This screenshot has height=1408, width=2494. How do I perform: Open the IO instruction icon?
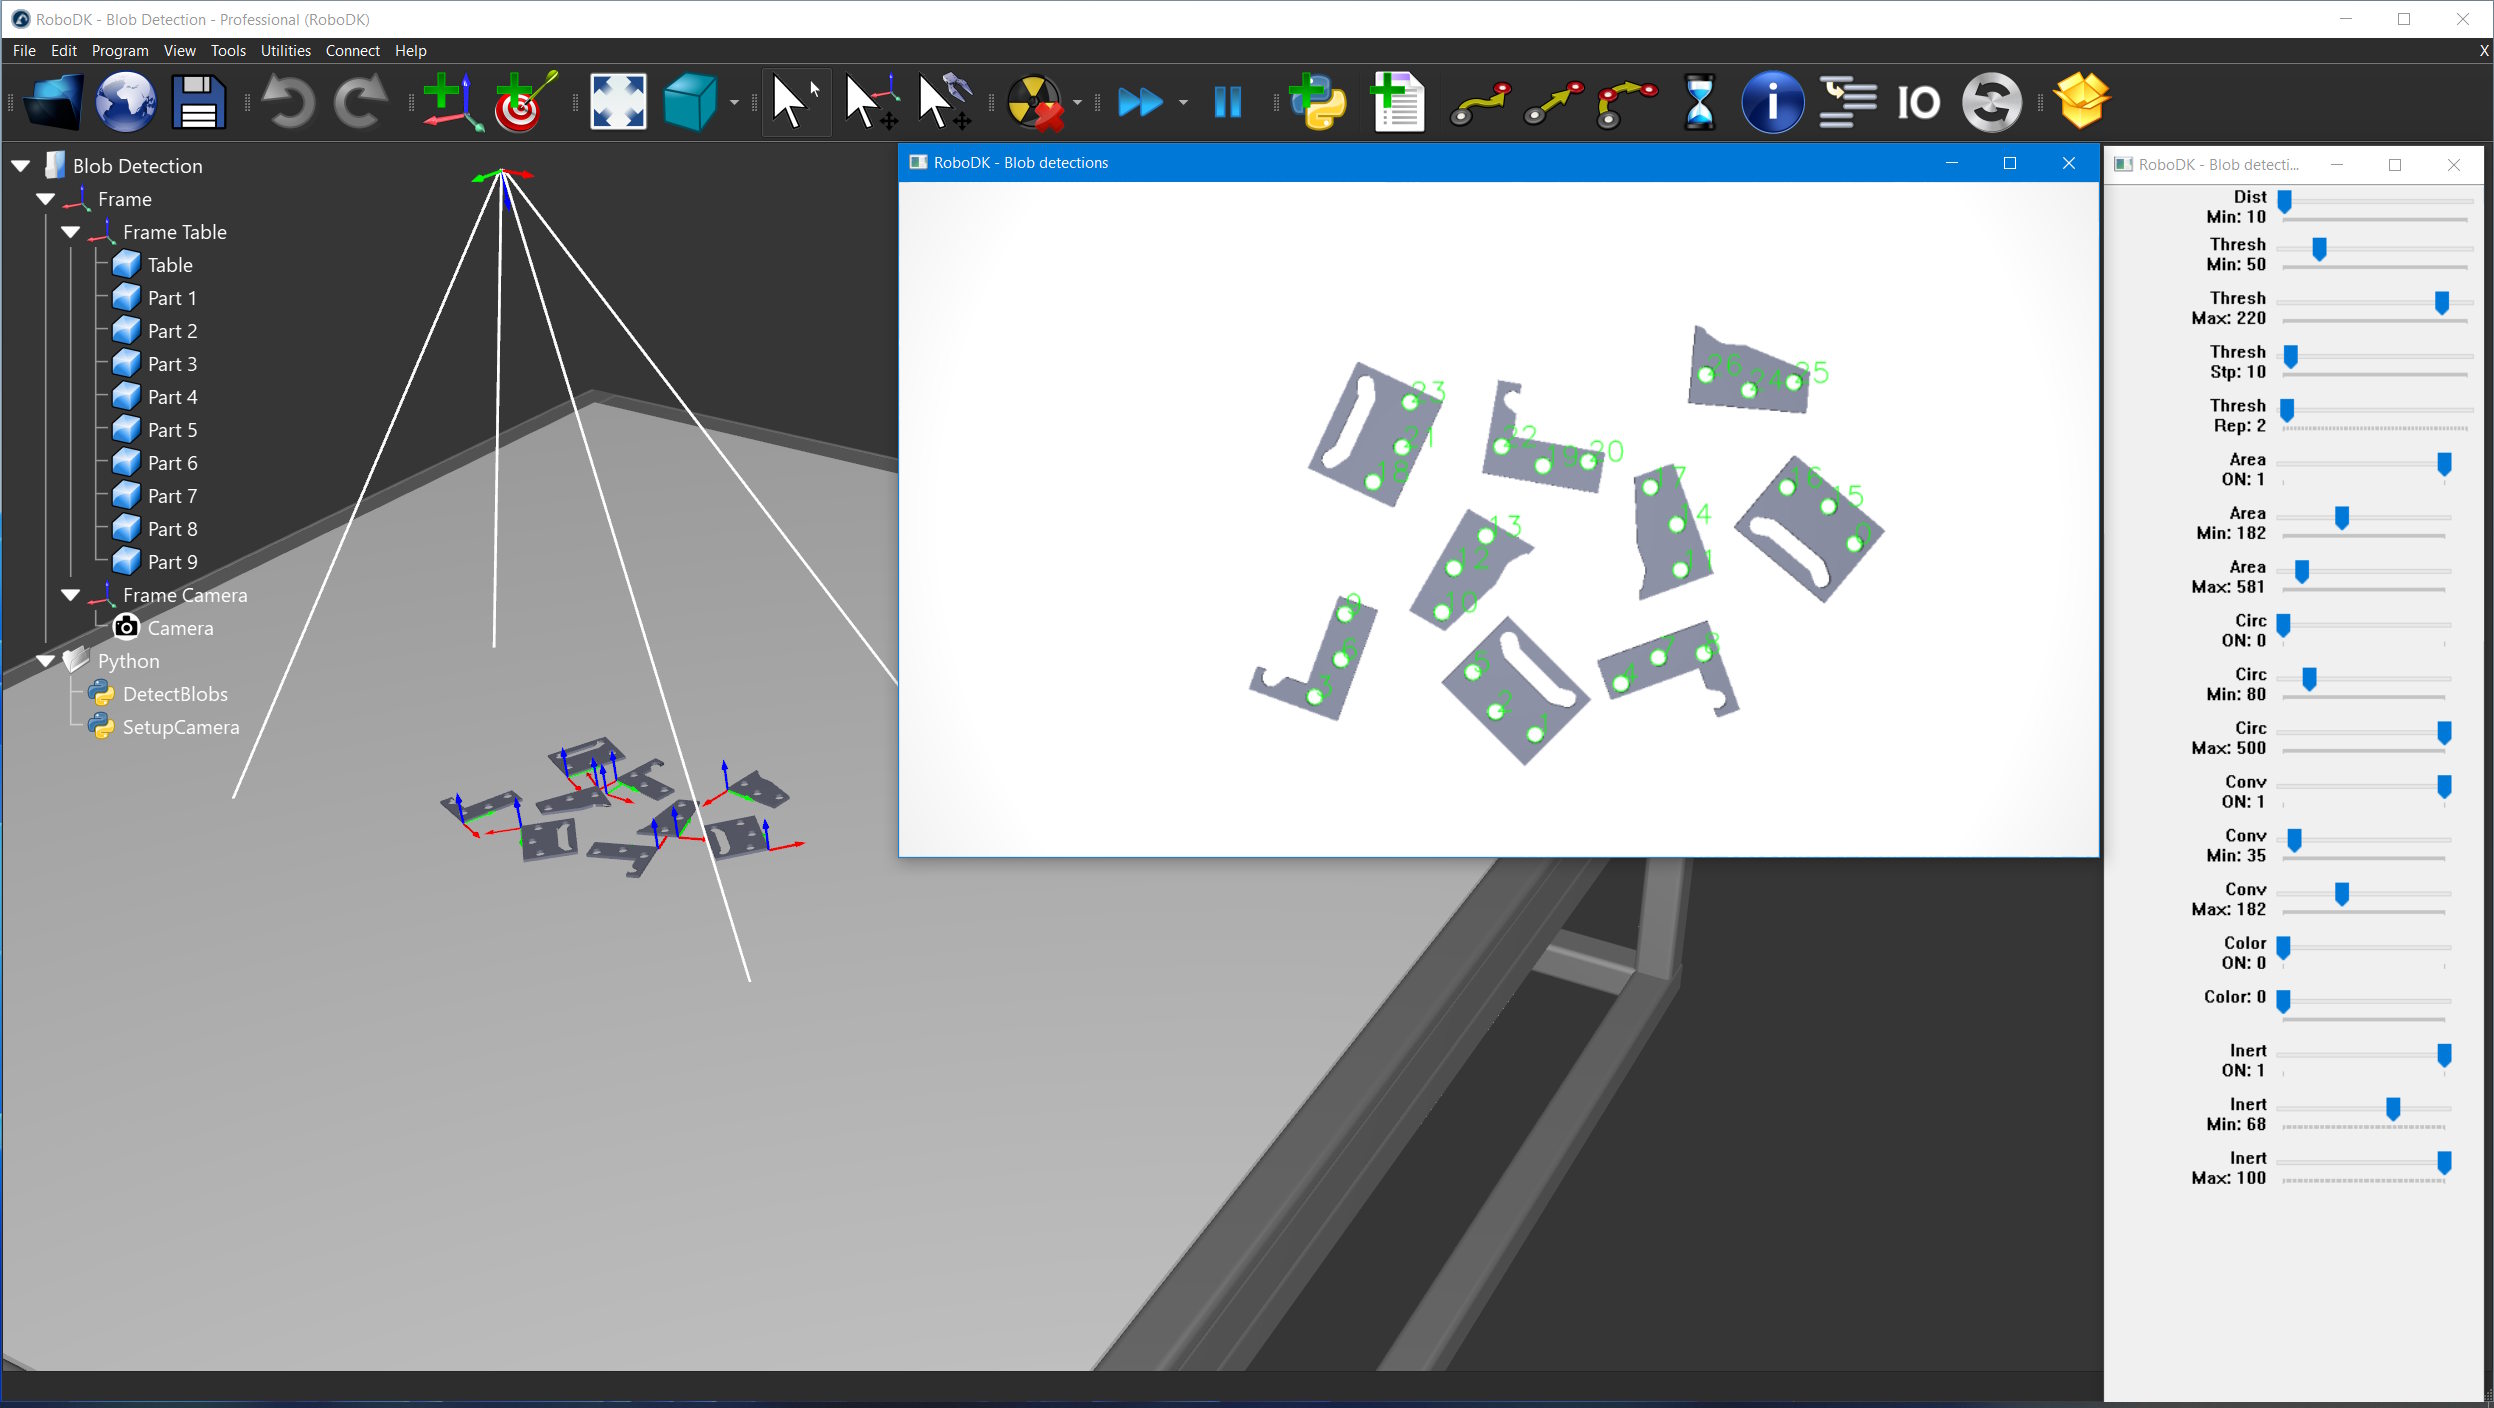click(x=1918, y=102)
